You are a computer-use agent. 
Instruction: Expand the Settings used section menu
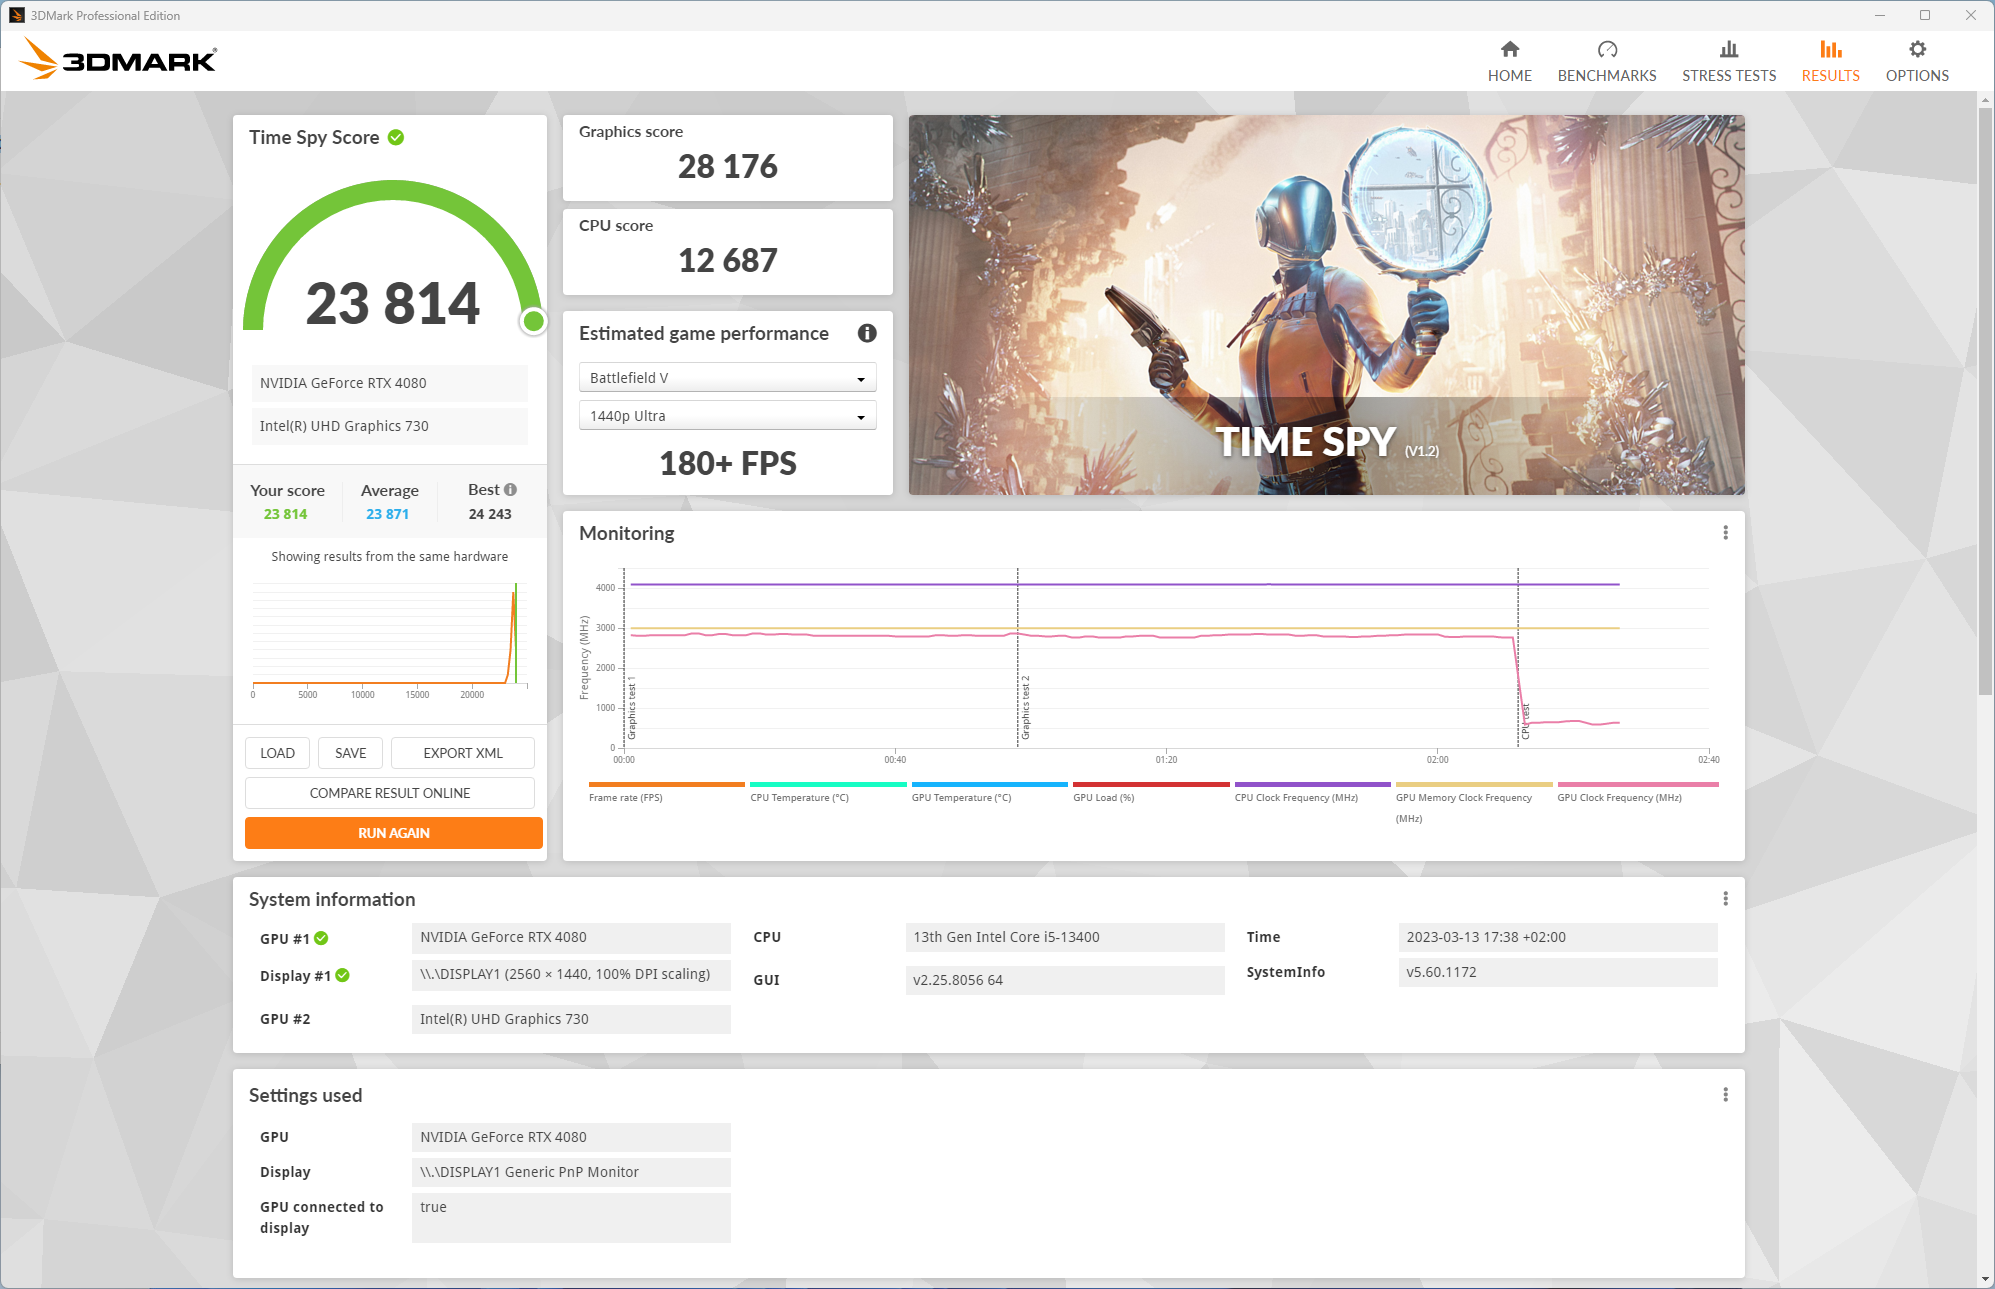(x=1726, y=1094)
